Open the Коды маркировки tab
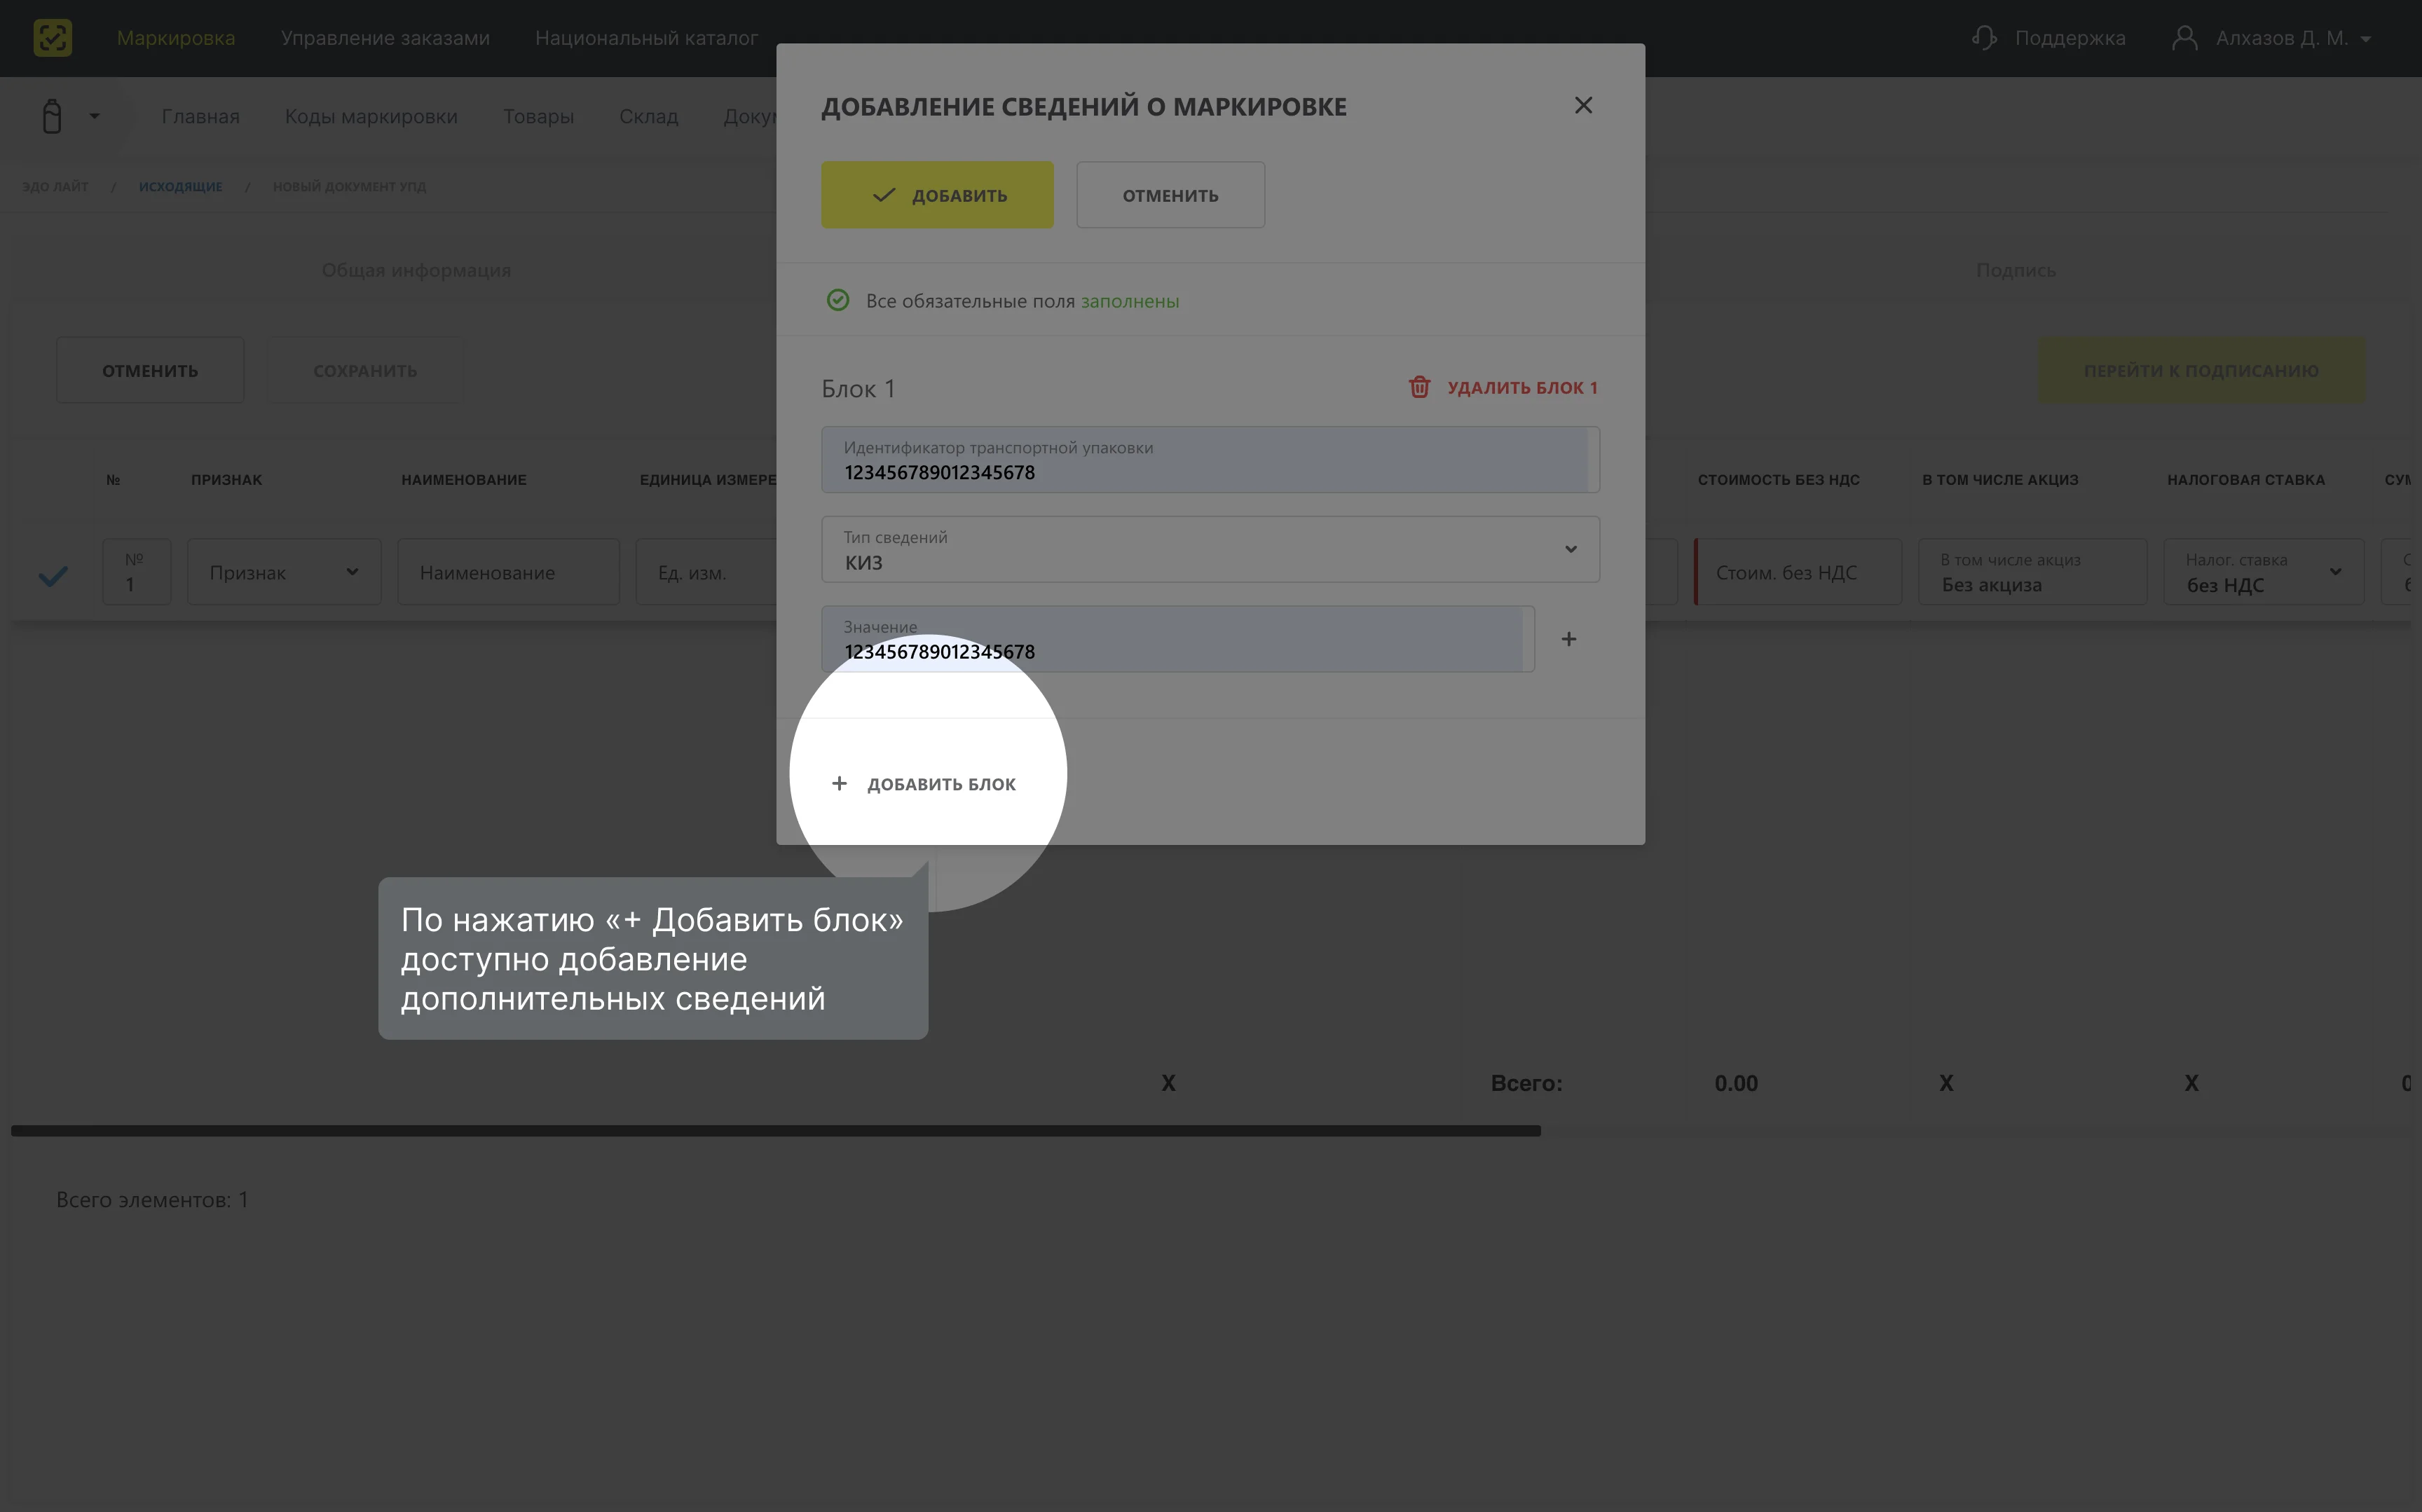2422x1512 pixels. pos(371,116)
